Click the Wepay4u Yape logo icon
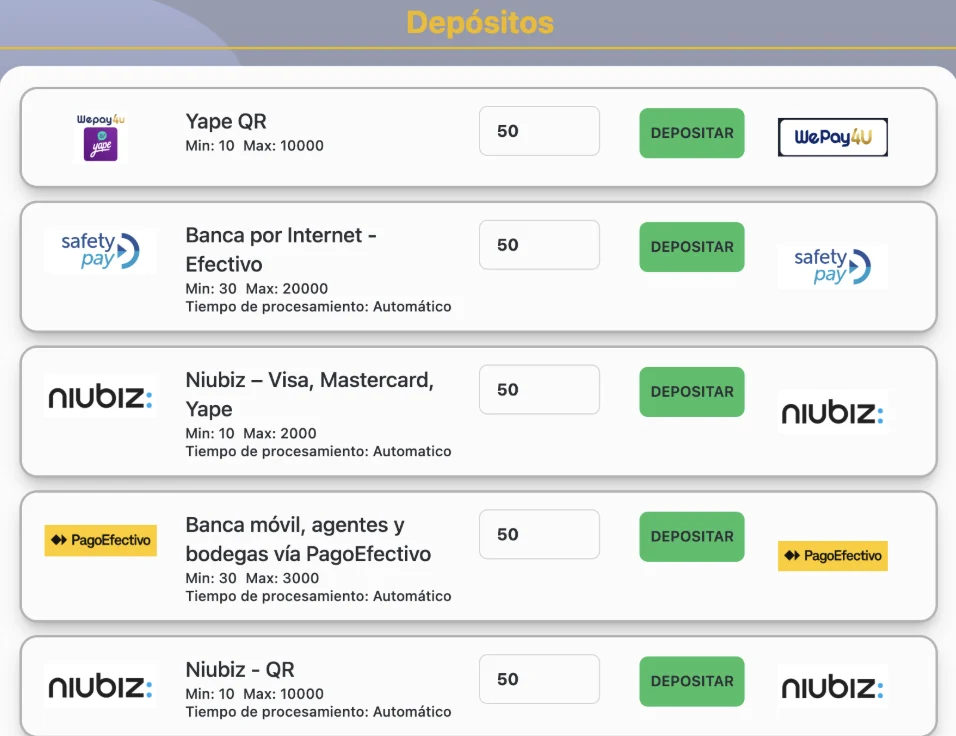 pyautogui.click(x=101, y=137)
